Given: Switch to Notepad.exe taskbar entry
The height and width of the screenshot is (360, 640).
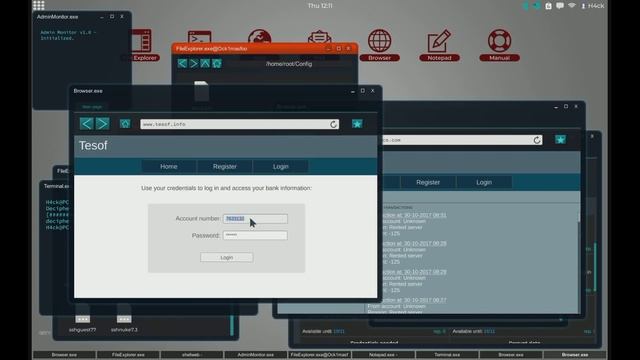Looking at the screenshot, I should tap(383, 355).
